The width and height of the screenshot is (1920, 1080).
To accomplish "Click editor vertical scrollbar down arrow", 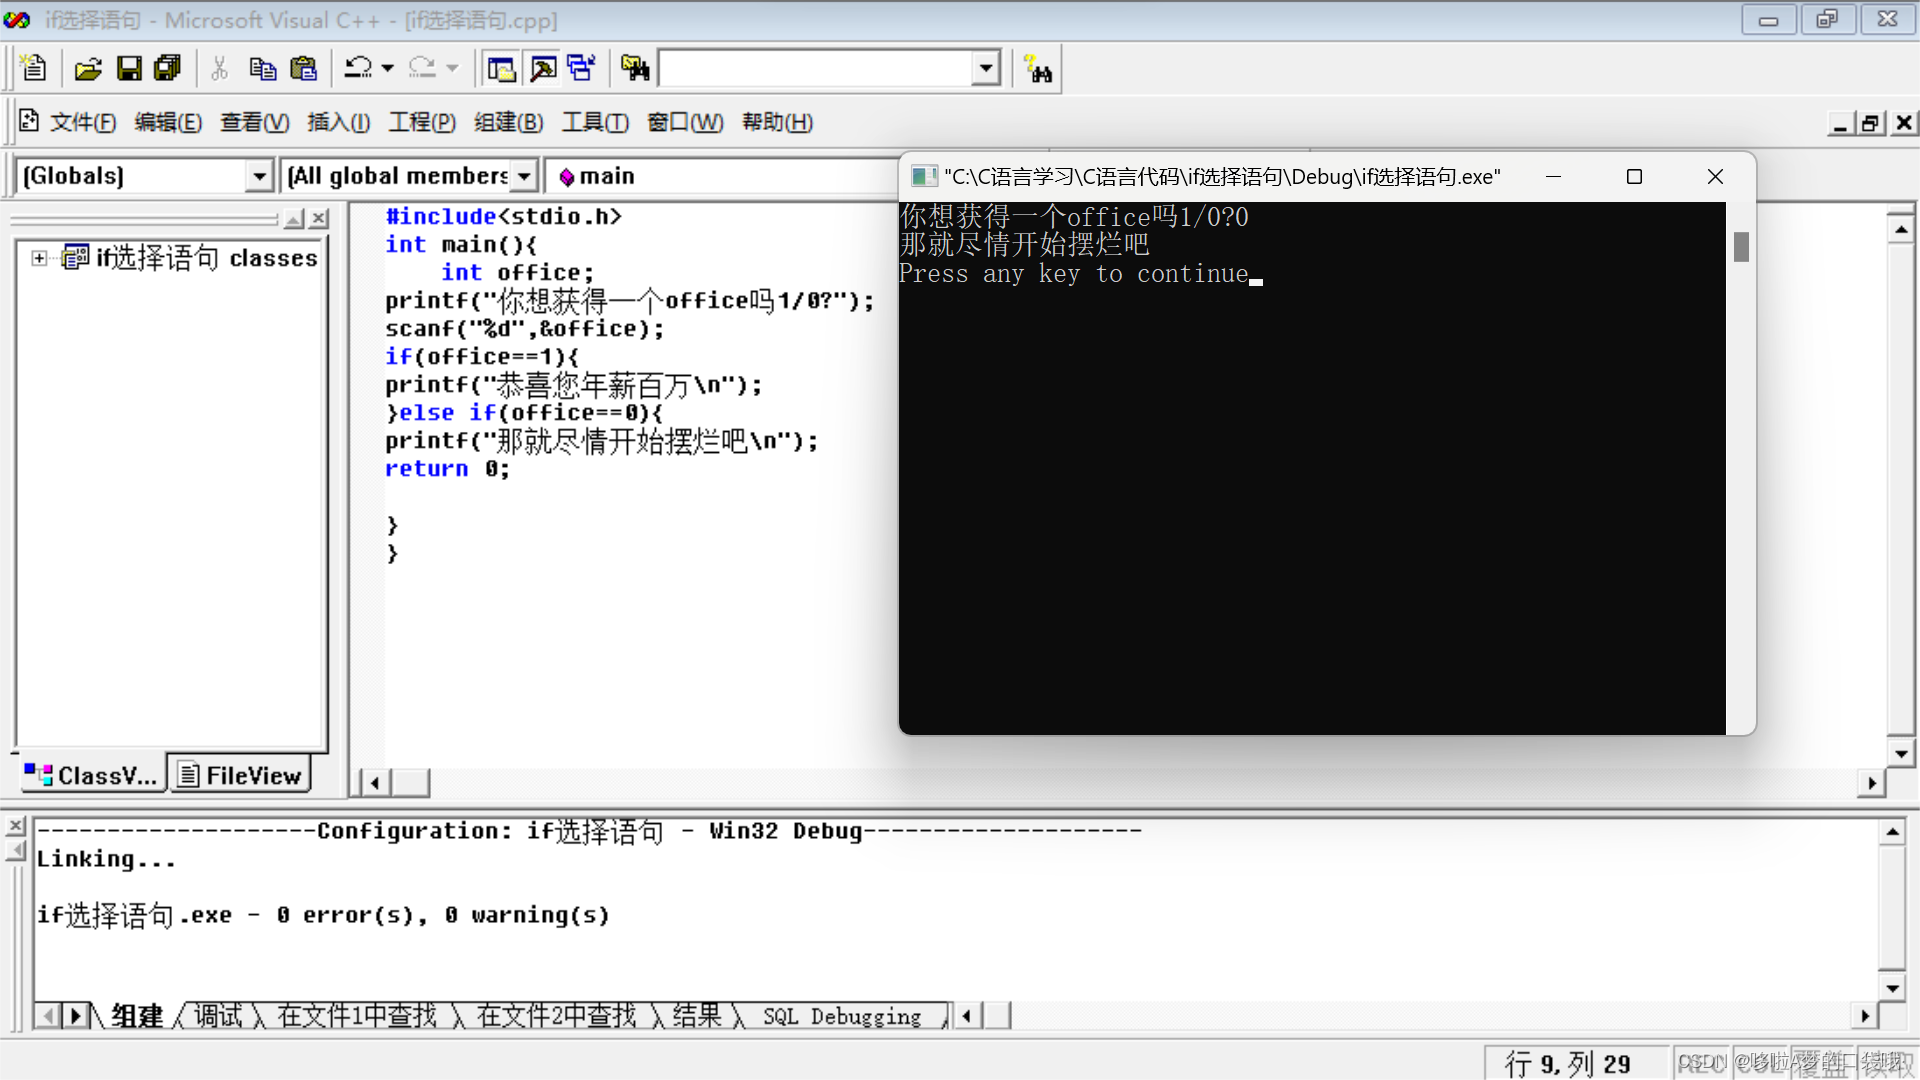I will tap(1901, 753).
